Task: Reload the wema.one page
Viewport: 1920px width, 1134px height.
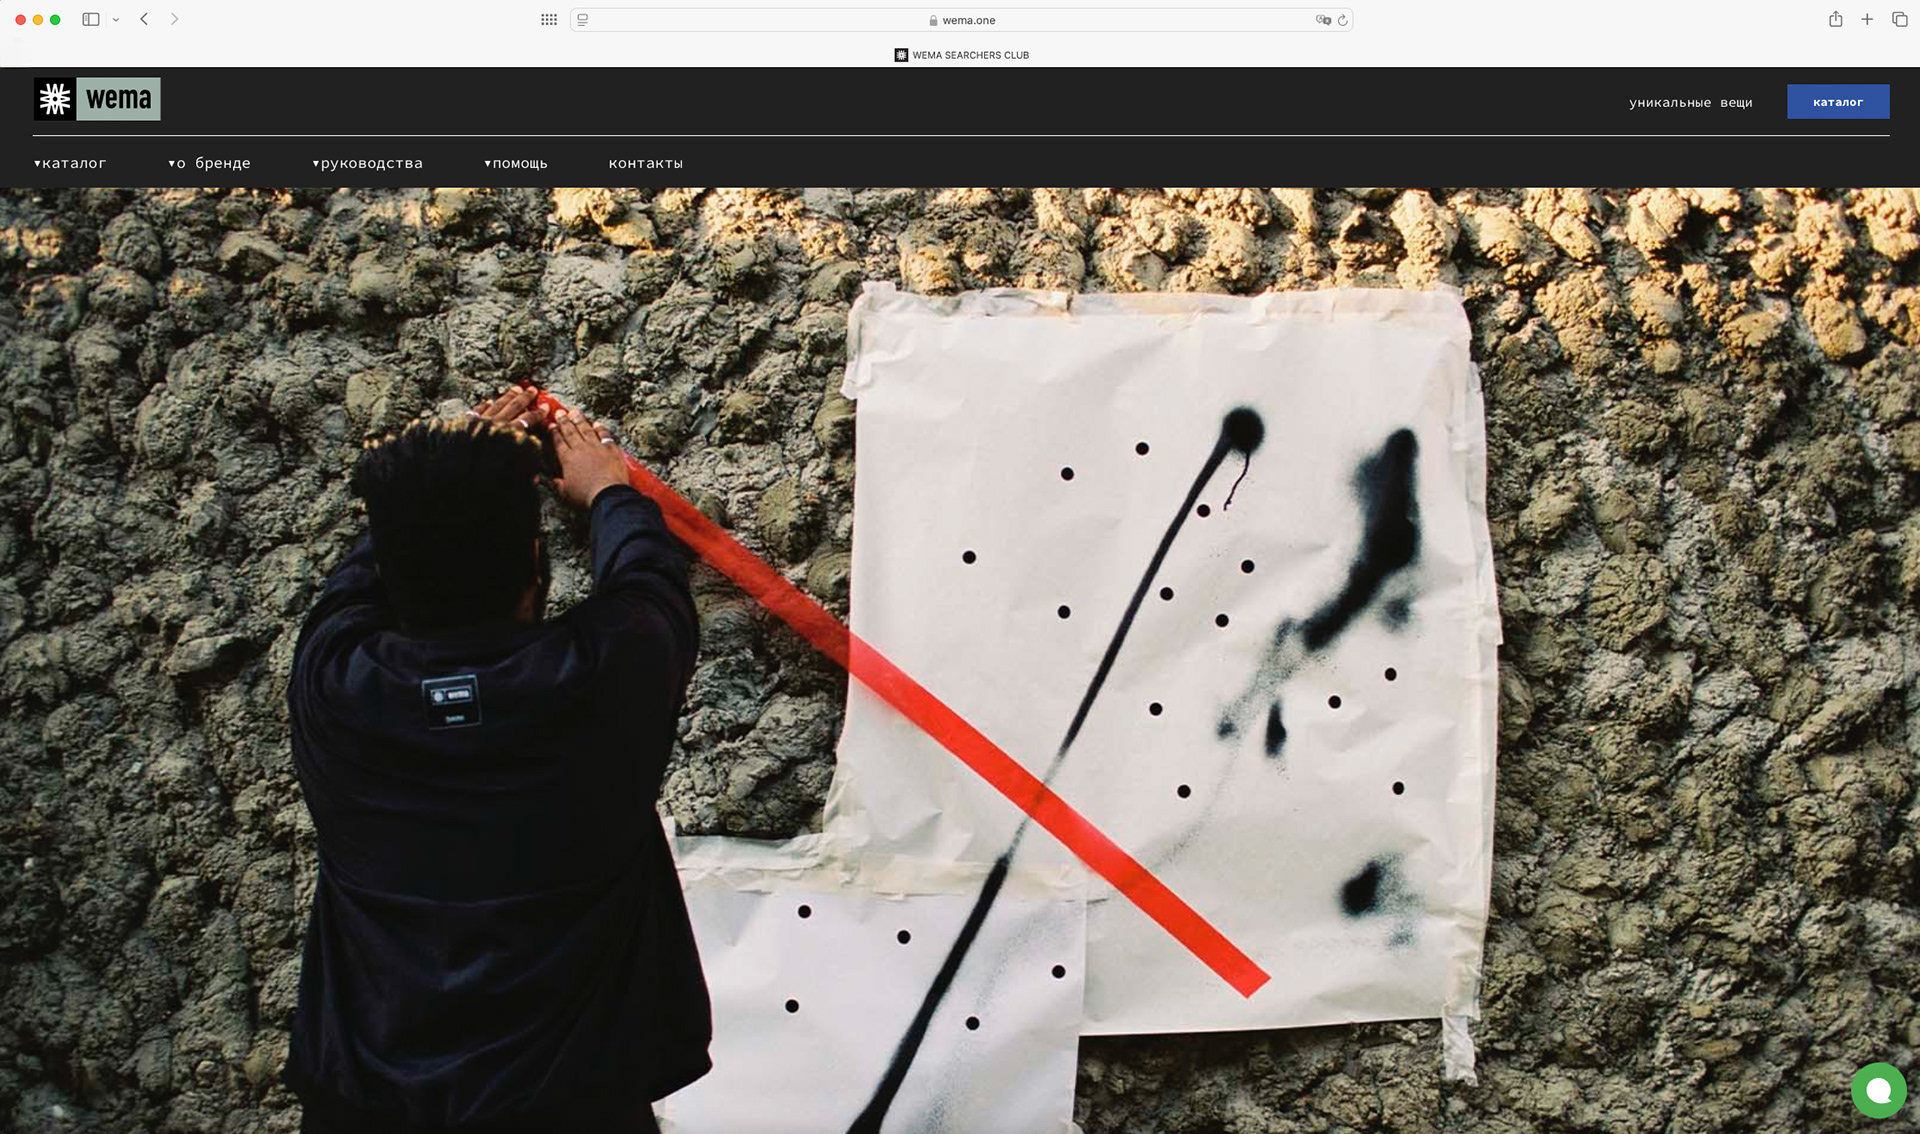Action: 1343,20
